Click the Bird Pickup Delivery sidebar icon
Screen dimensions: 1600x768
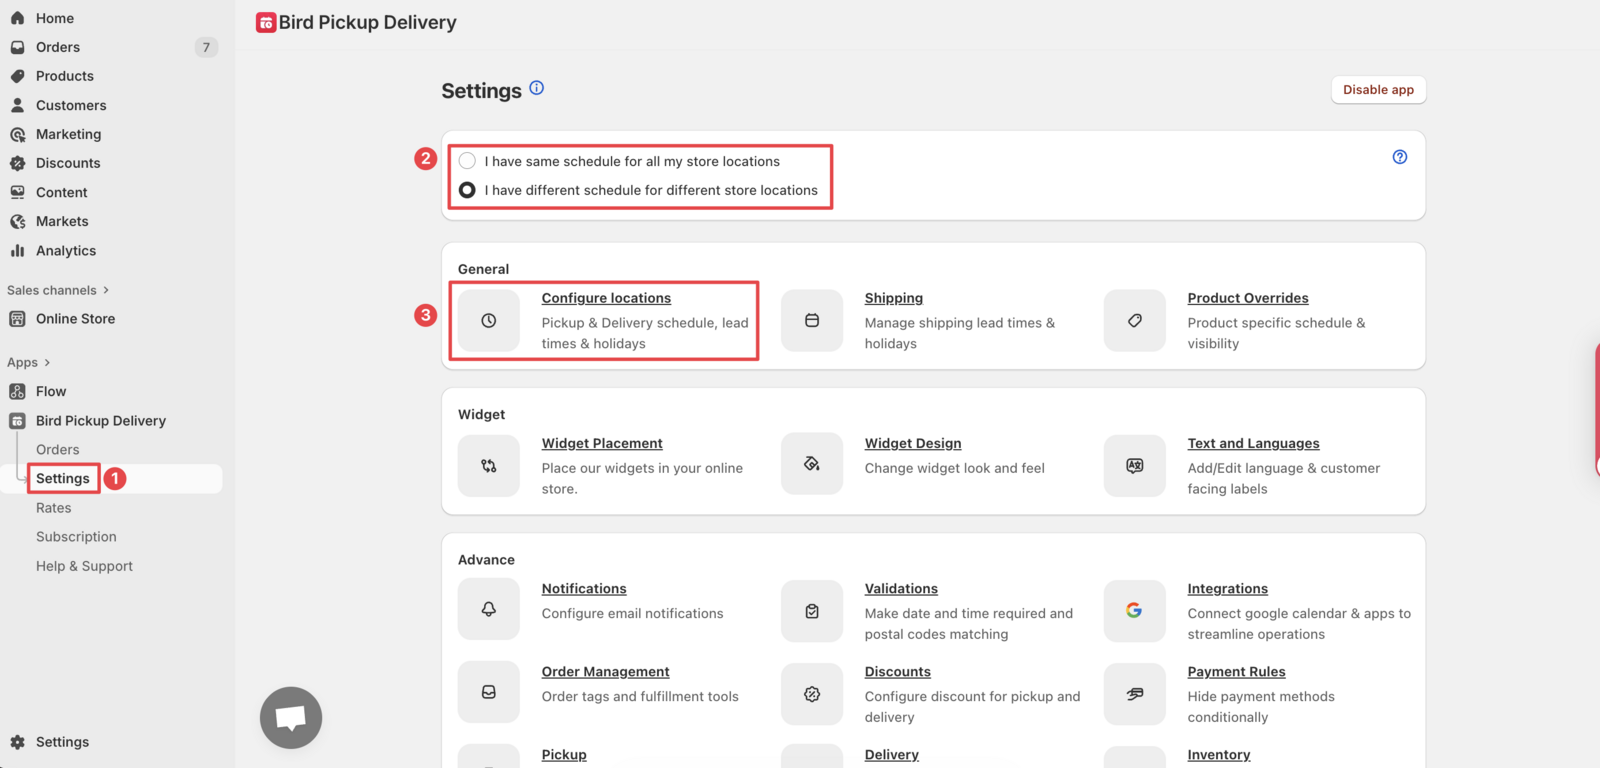pos(17,421)
